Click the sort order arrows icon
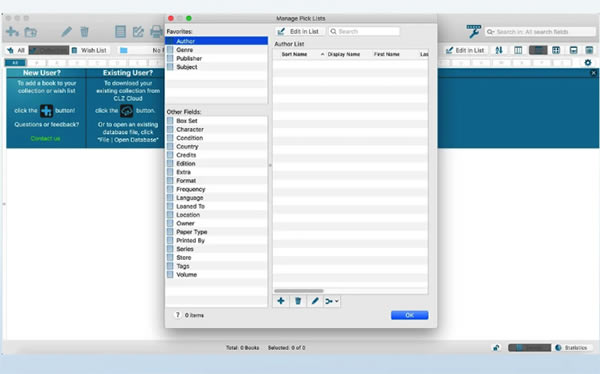 (499, 50)
